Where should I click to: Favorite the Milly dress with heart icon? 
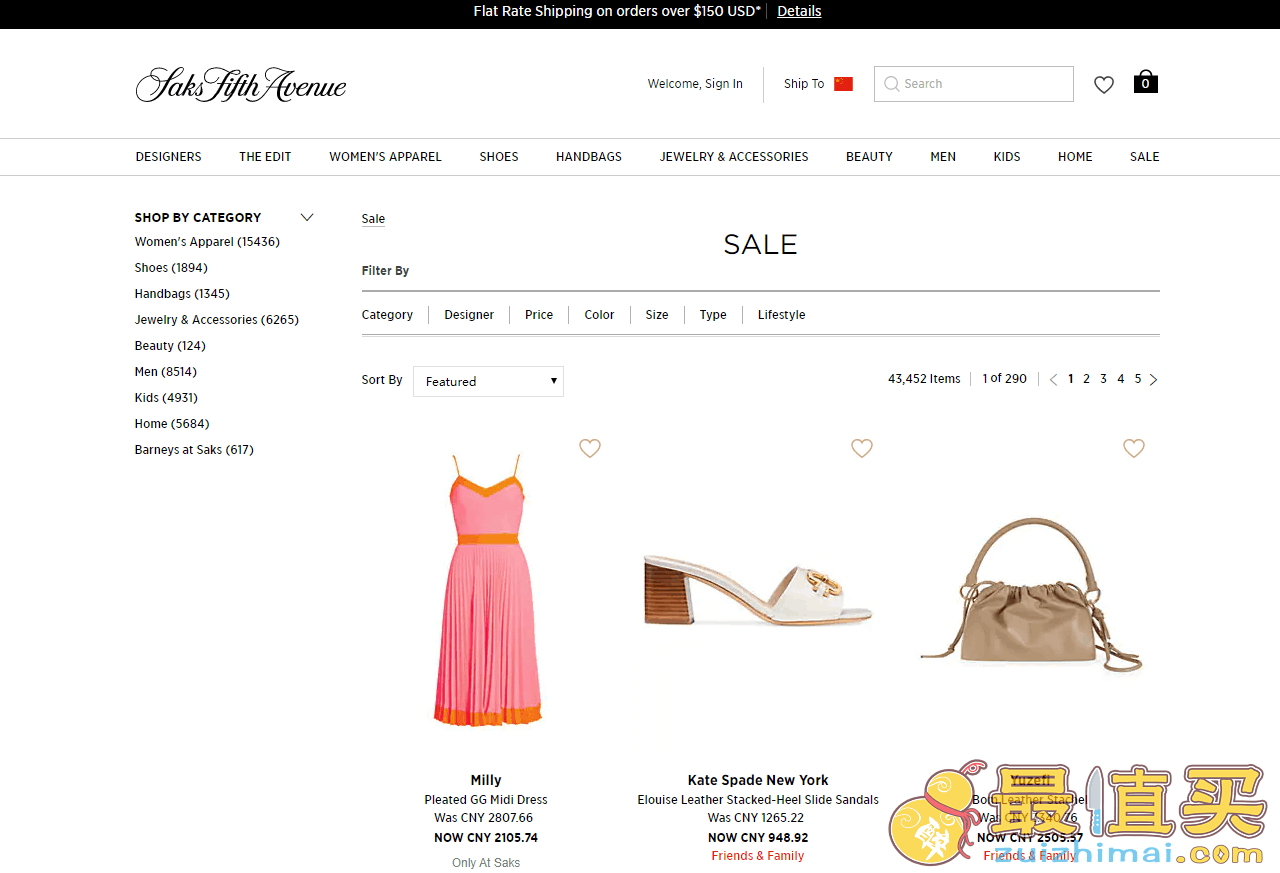(x=590, y=449)
